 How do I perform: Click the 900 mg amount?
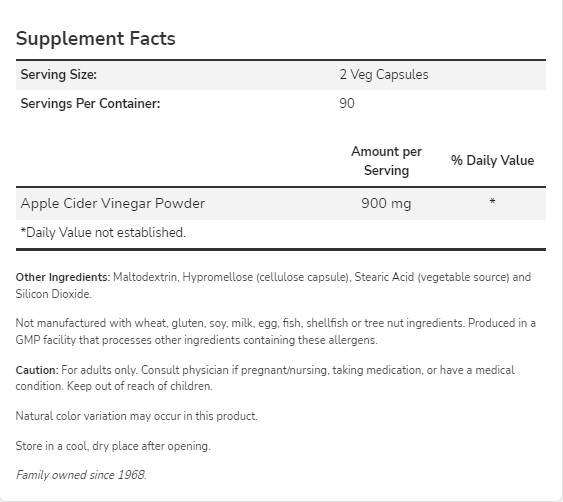tap(386, 204)
